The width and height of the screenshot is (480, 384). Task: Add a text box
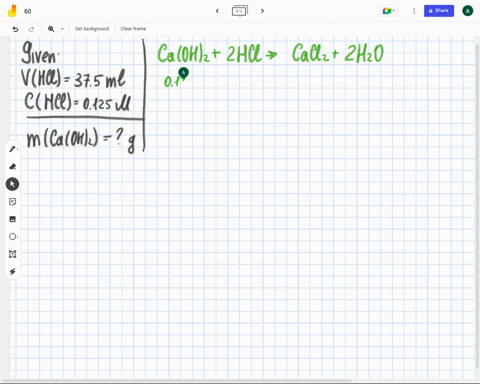coord(13,254)
